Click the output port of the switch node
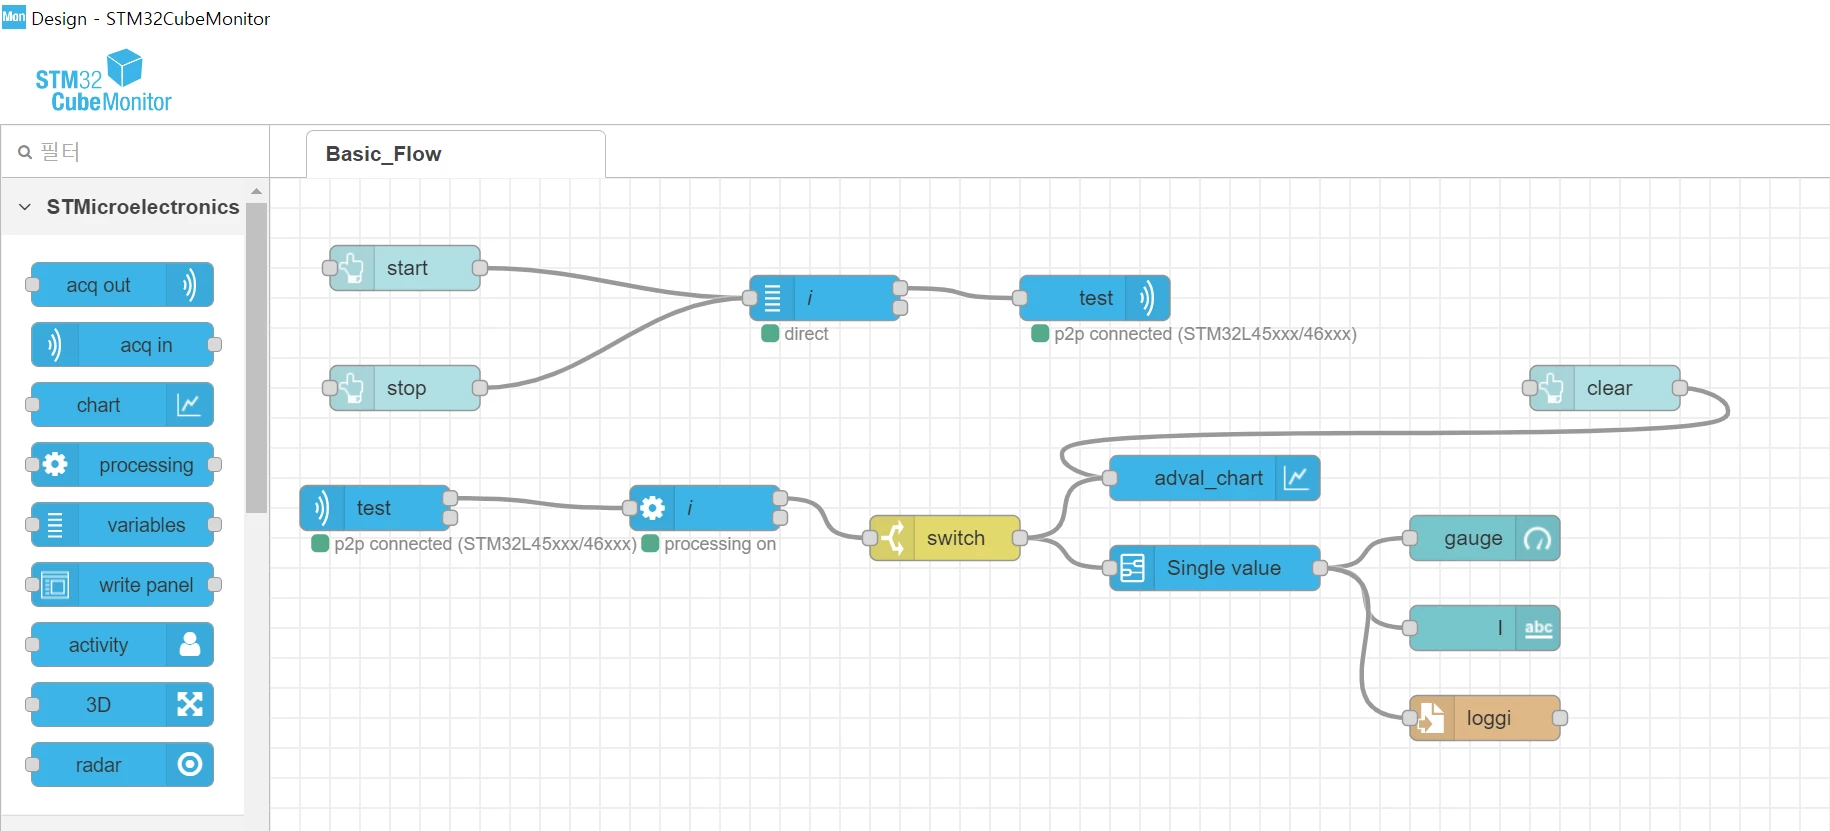 (1020, 538)
